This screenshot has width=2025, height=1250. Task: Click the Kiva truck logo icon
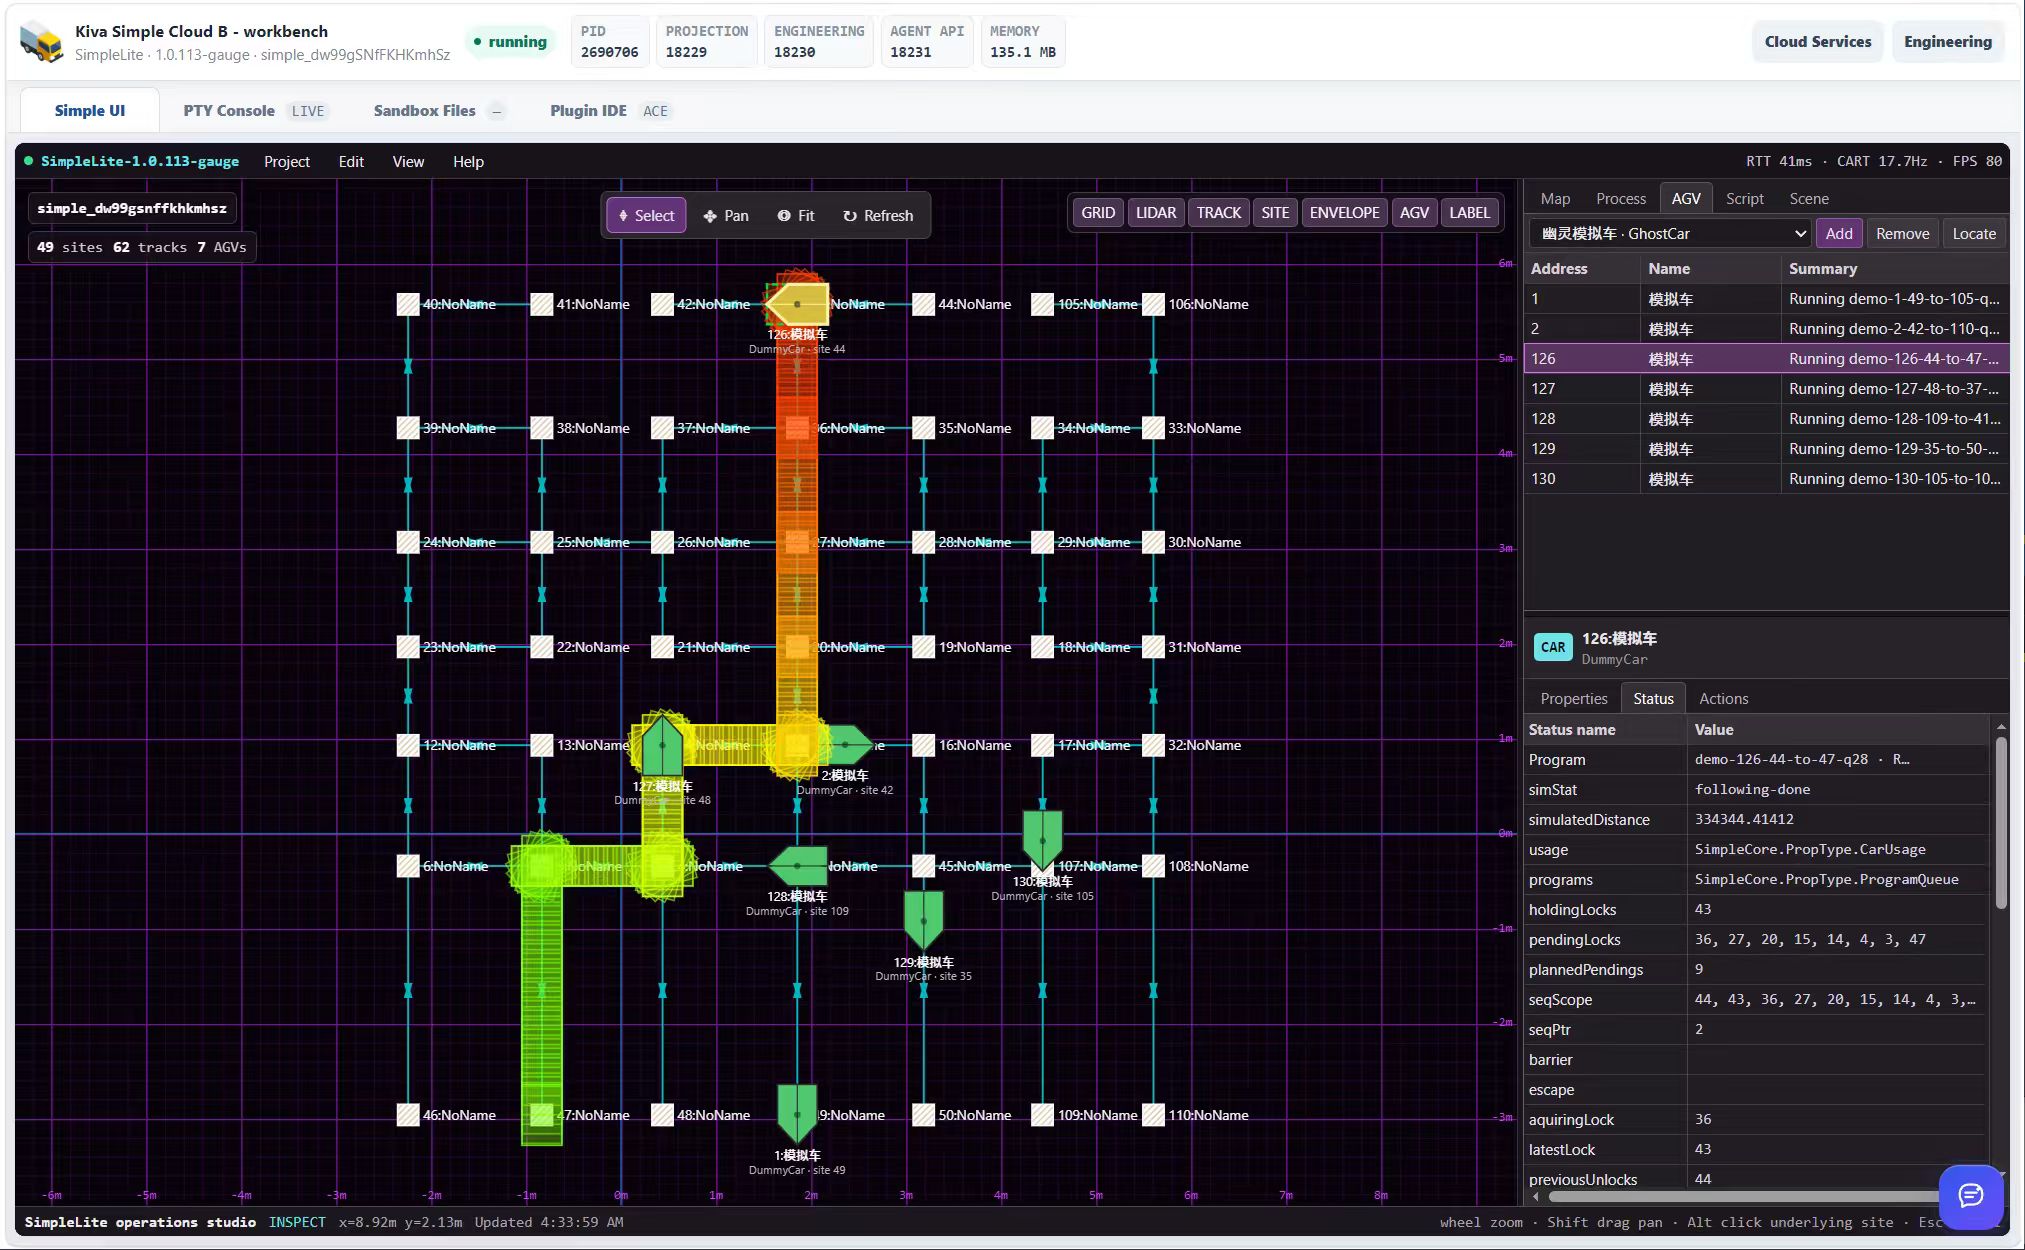(x=42, y=42)
